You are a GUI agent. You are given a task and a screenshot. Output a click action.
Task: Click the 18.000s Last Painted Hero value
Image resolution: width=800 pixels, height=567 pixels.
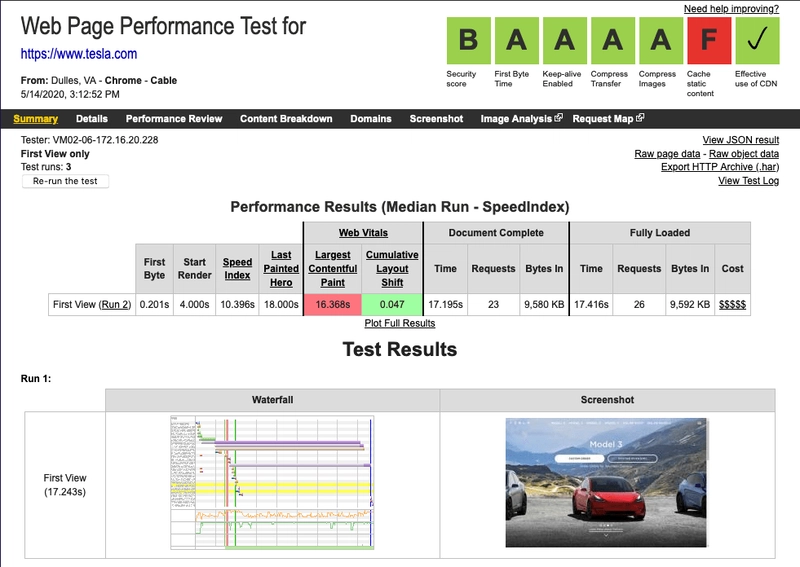click(x=281, y=305)
